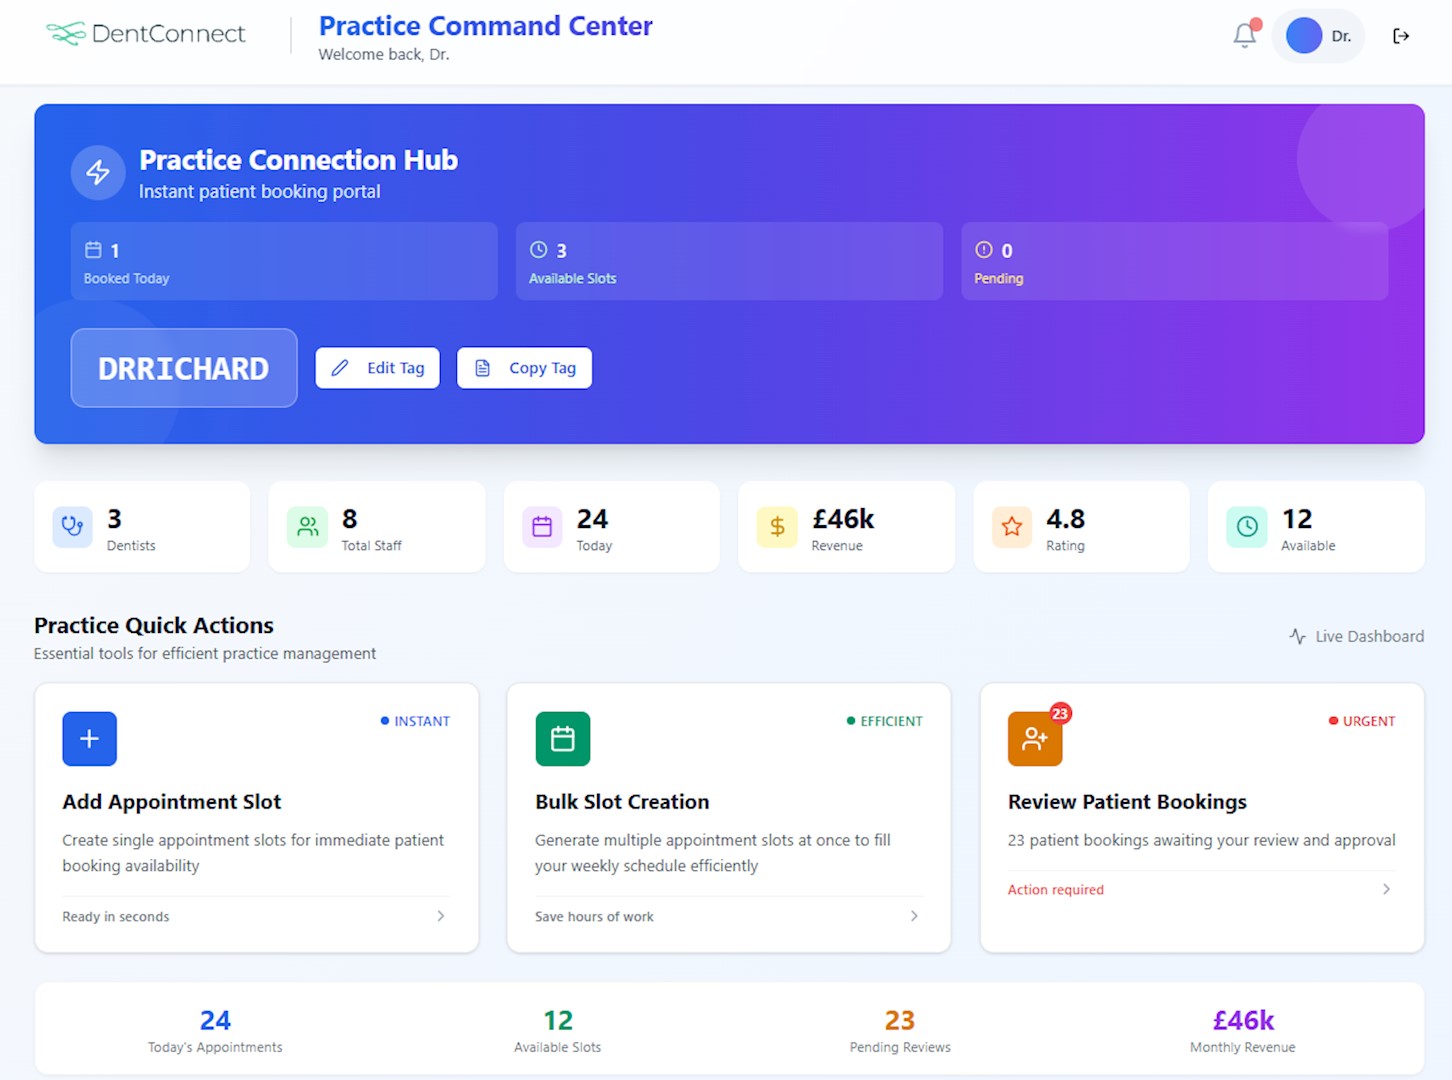Click the £46k Revenue card value
The height and width of the screenshot is (1080, 1452).
(x=843, y=519)
